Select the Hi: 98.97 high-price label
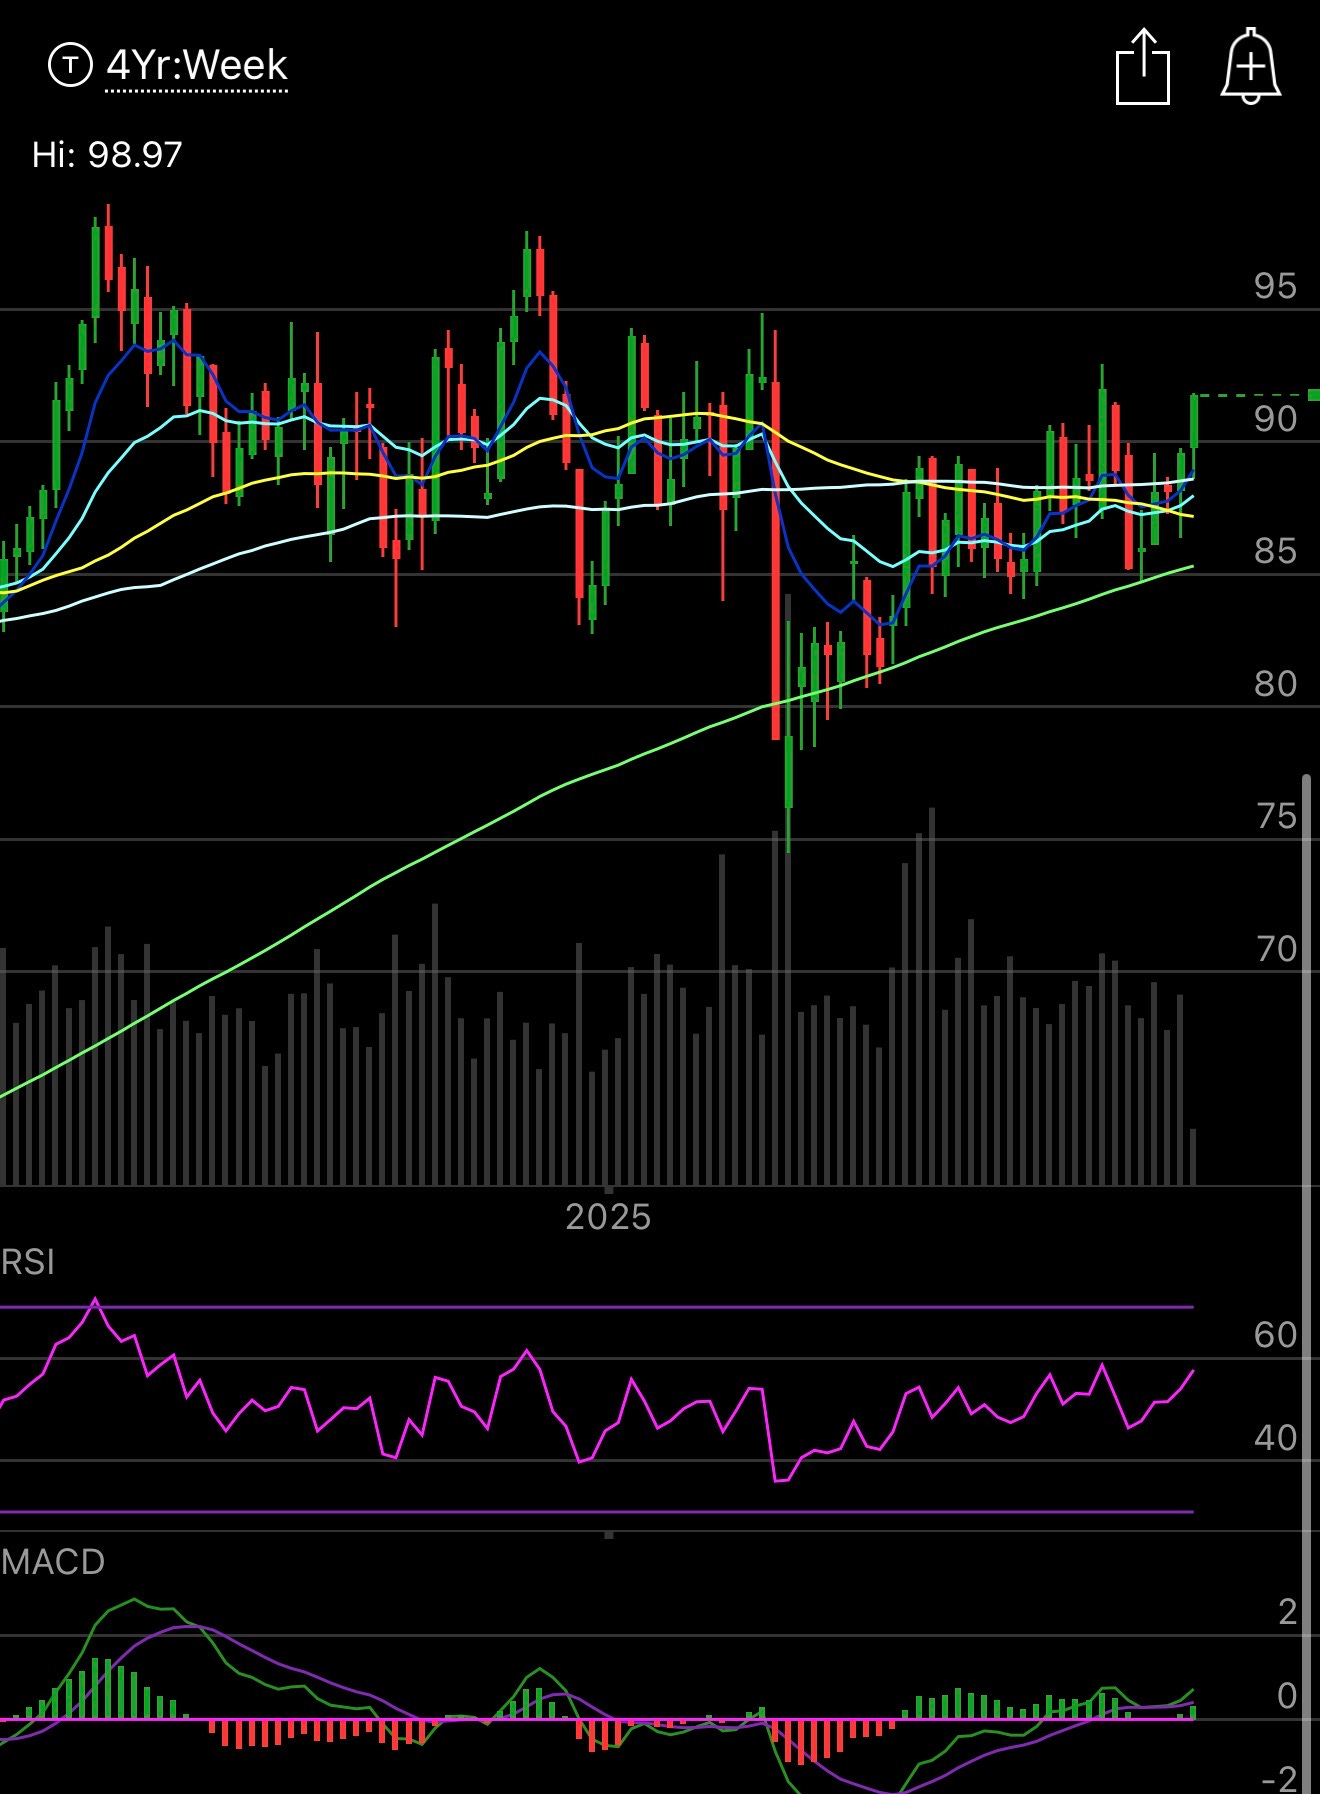This screenshot has width=1320, height=1794. (x=107, y=155)
